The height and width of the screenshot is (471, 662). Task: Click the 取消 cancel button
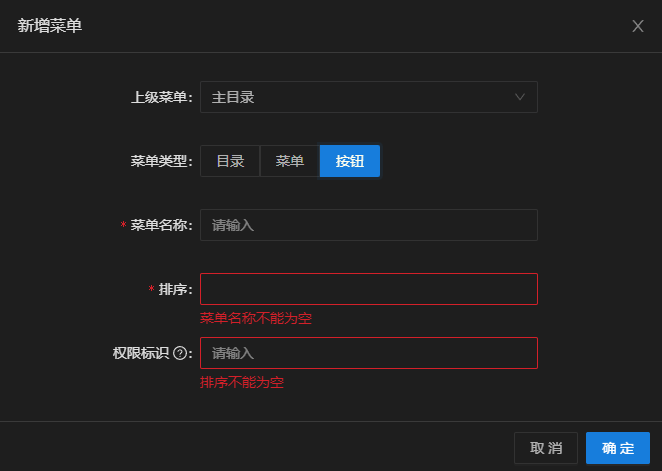pos(545,448)
